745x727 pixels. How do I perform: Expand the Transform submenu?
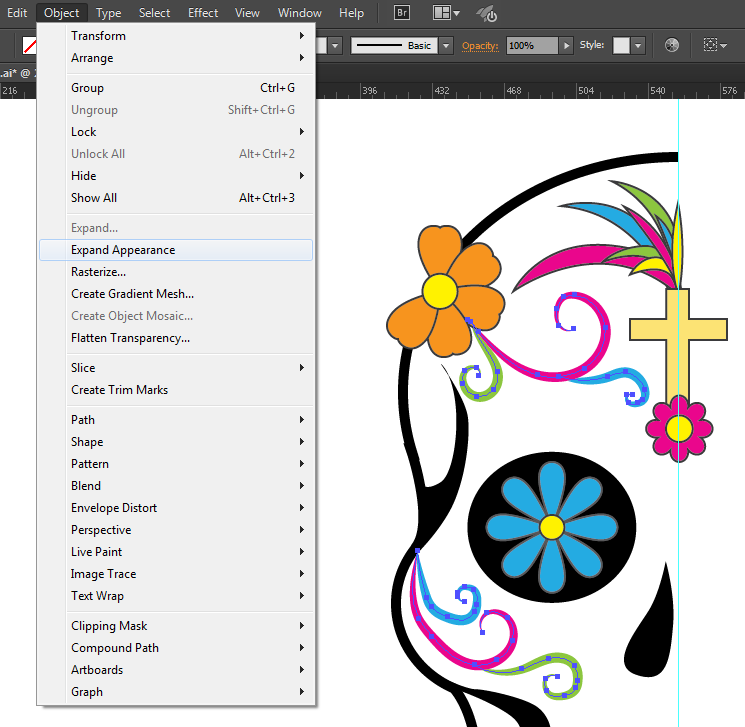pyautogui.click(x=98, y=36)
